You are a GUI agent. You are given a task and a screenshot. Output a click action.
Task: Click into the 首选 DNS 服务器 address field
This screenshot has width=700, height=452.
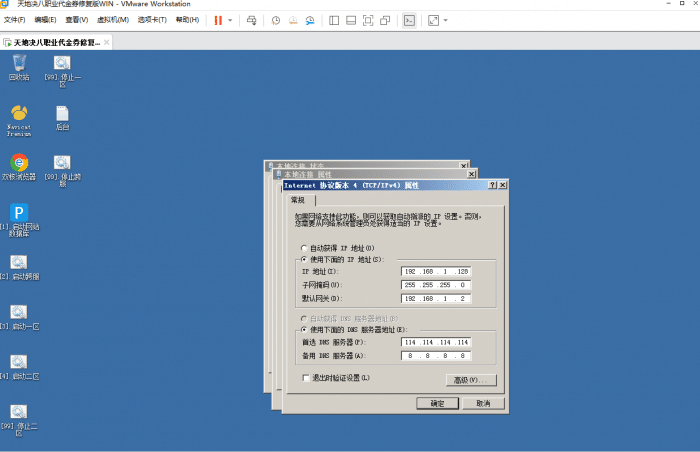pyautogui.click(x=436, y=342)
